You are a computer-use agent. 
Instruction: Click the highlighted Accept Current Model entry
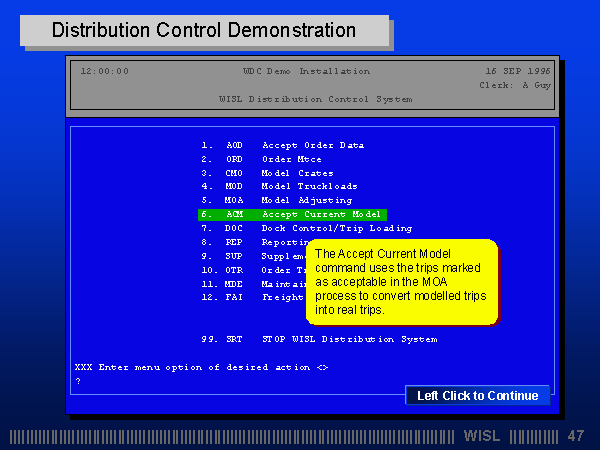[292, 214]
